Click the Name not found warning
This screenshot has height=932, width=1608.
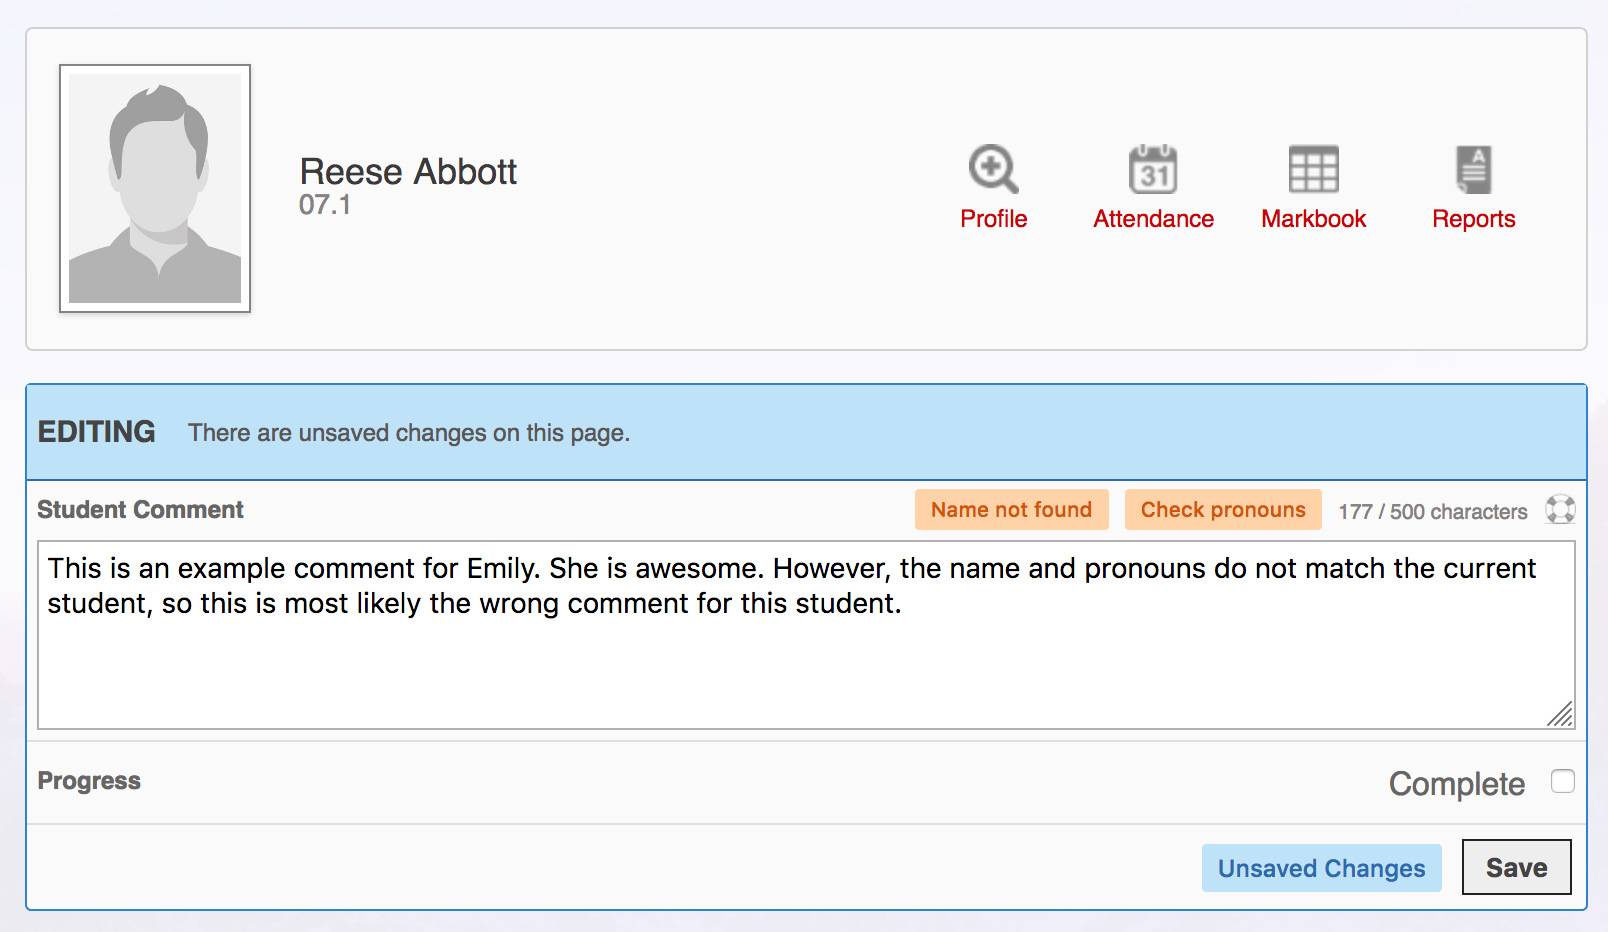point(1011,510)
